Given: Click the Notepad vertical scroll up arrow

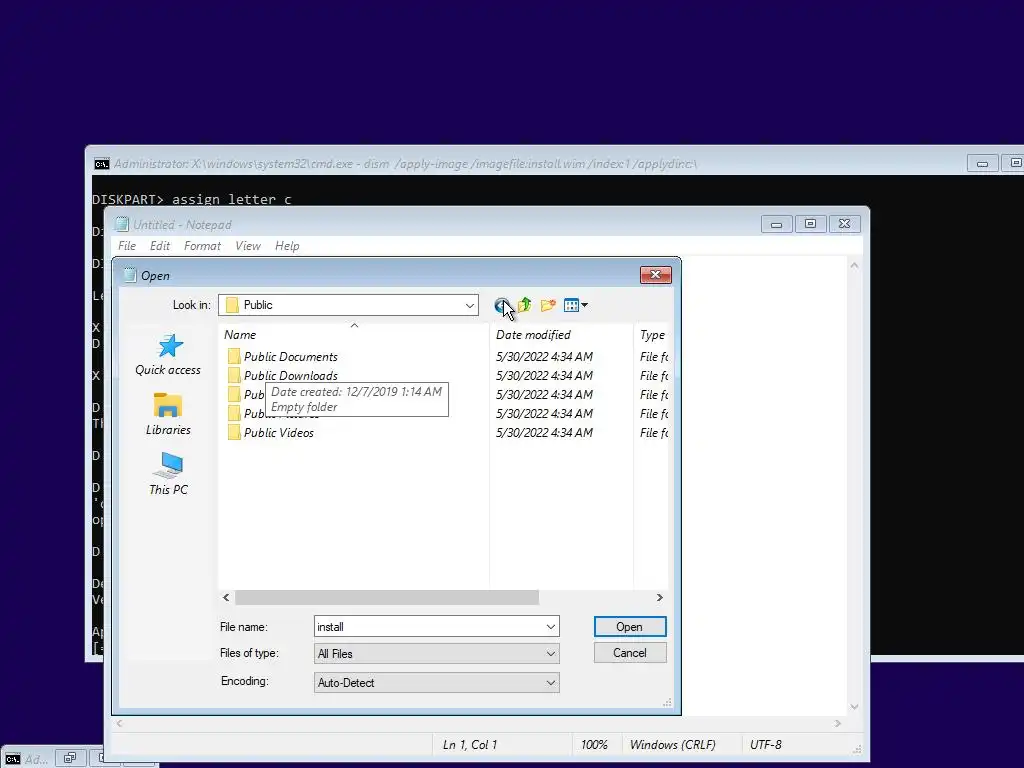Looking at the screenshot, I should 854,265.
